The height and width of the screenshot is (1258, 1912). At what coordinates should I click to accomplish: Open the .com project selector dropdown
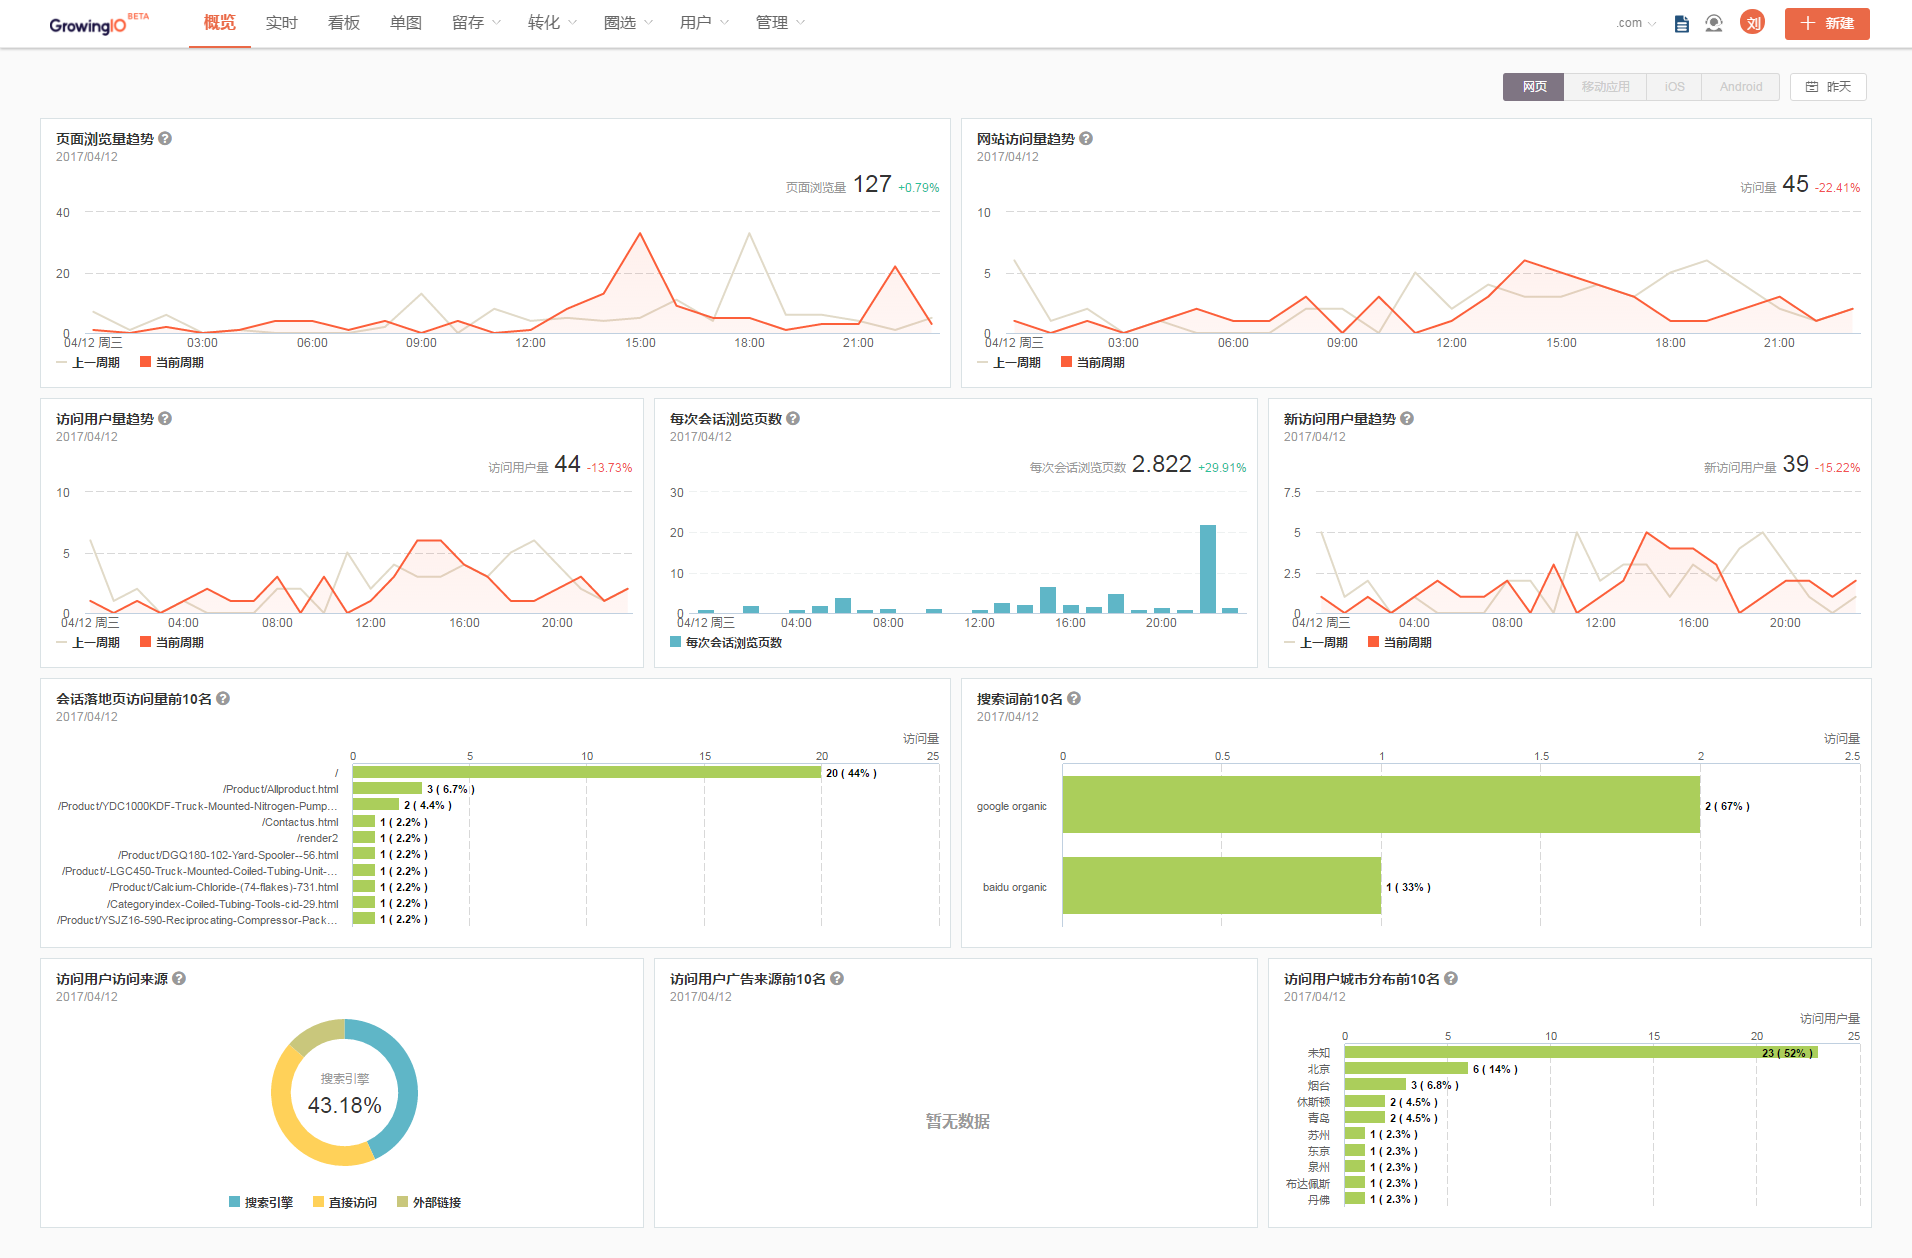coord(1636,23)
